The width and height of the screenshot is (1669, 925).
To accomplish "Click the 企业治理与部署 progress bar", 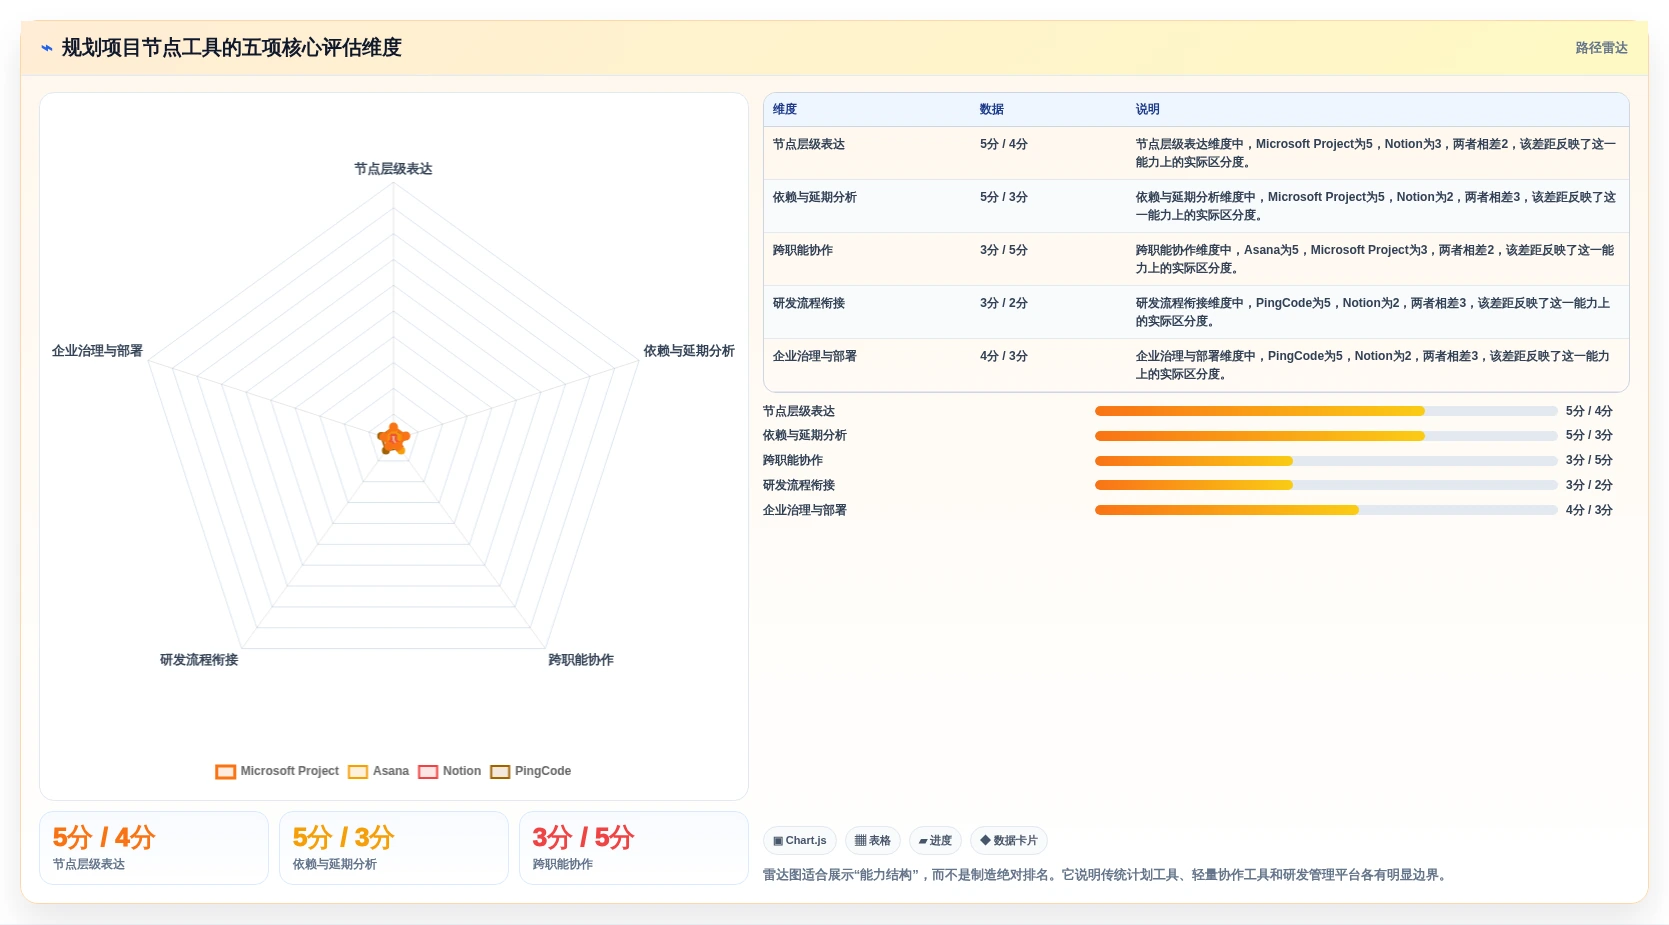I will tap(1326, 510).
